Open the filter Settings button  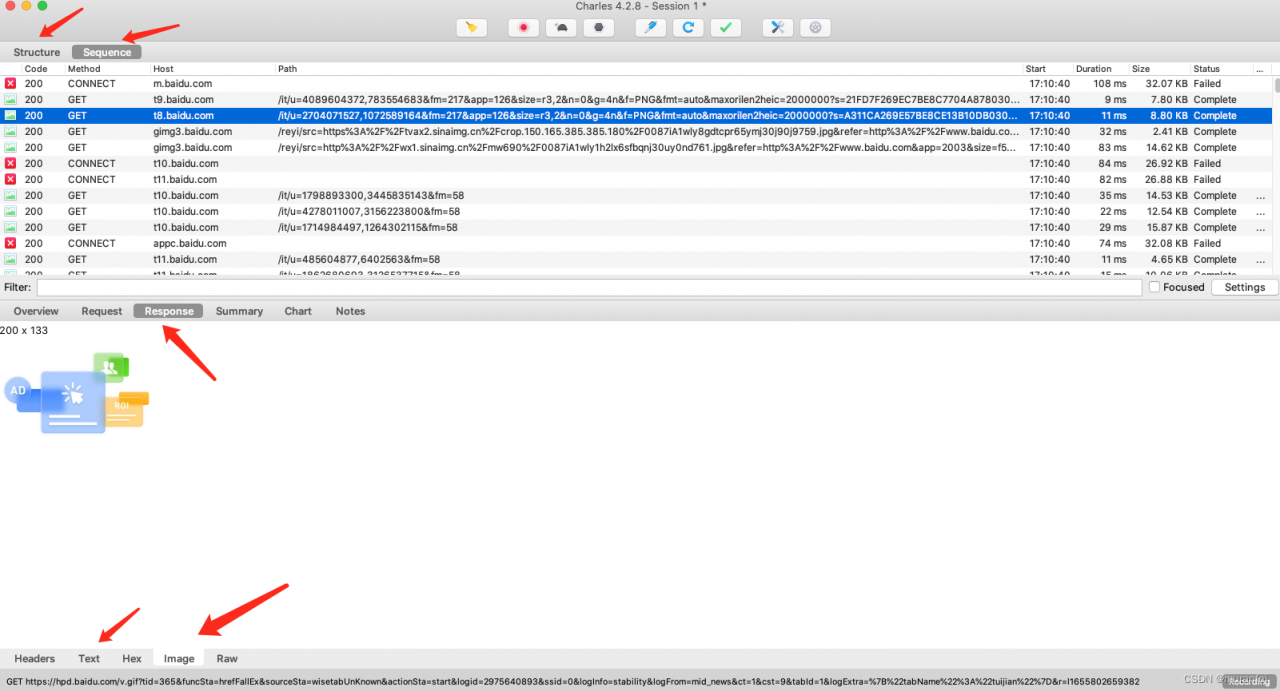[x=1245, y=287]
